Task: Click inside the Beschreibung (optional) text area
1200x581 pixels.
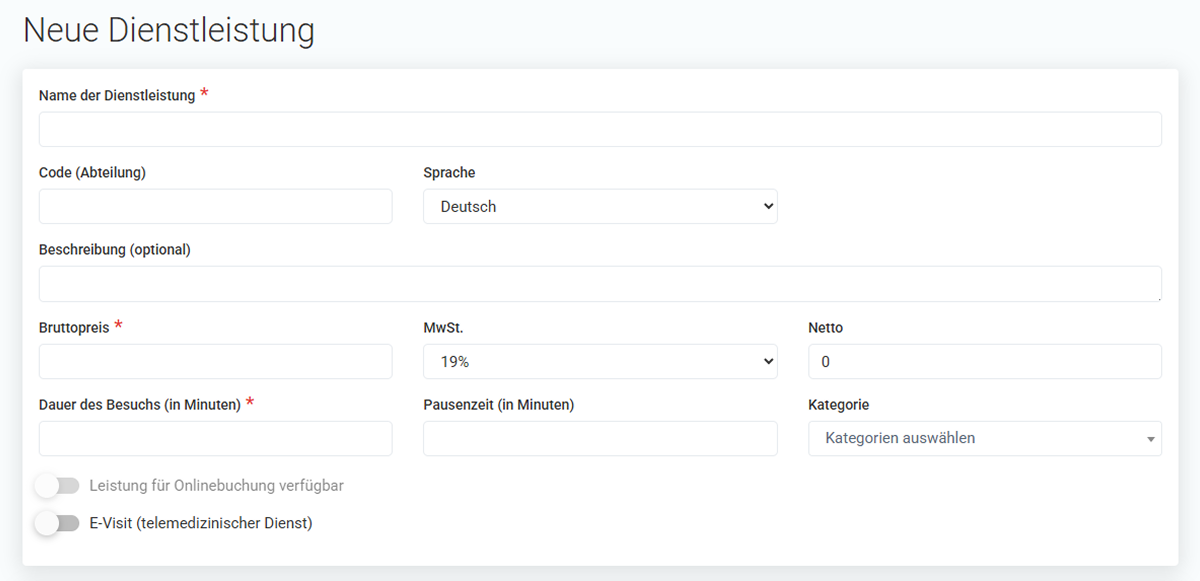Action: (600, 284)
